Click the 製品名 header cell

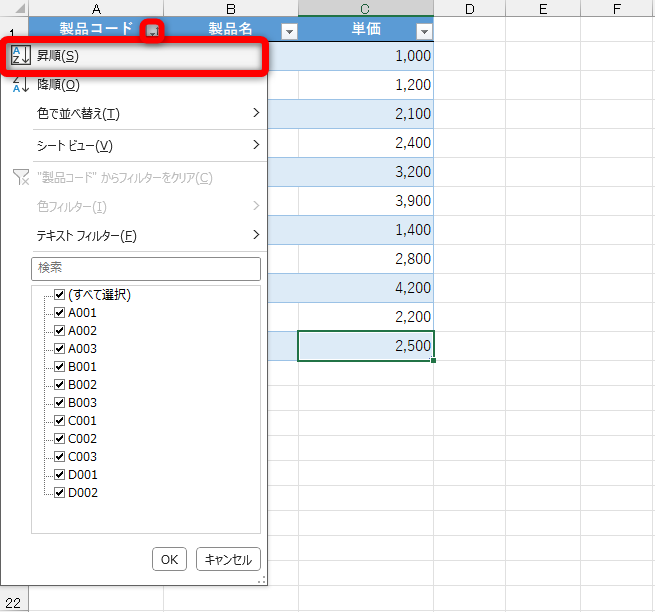click(x=231, y=29)
